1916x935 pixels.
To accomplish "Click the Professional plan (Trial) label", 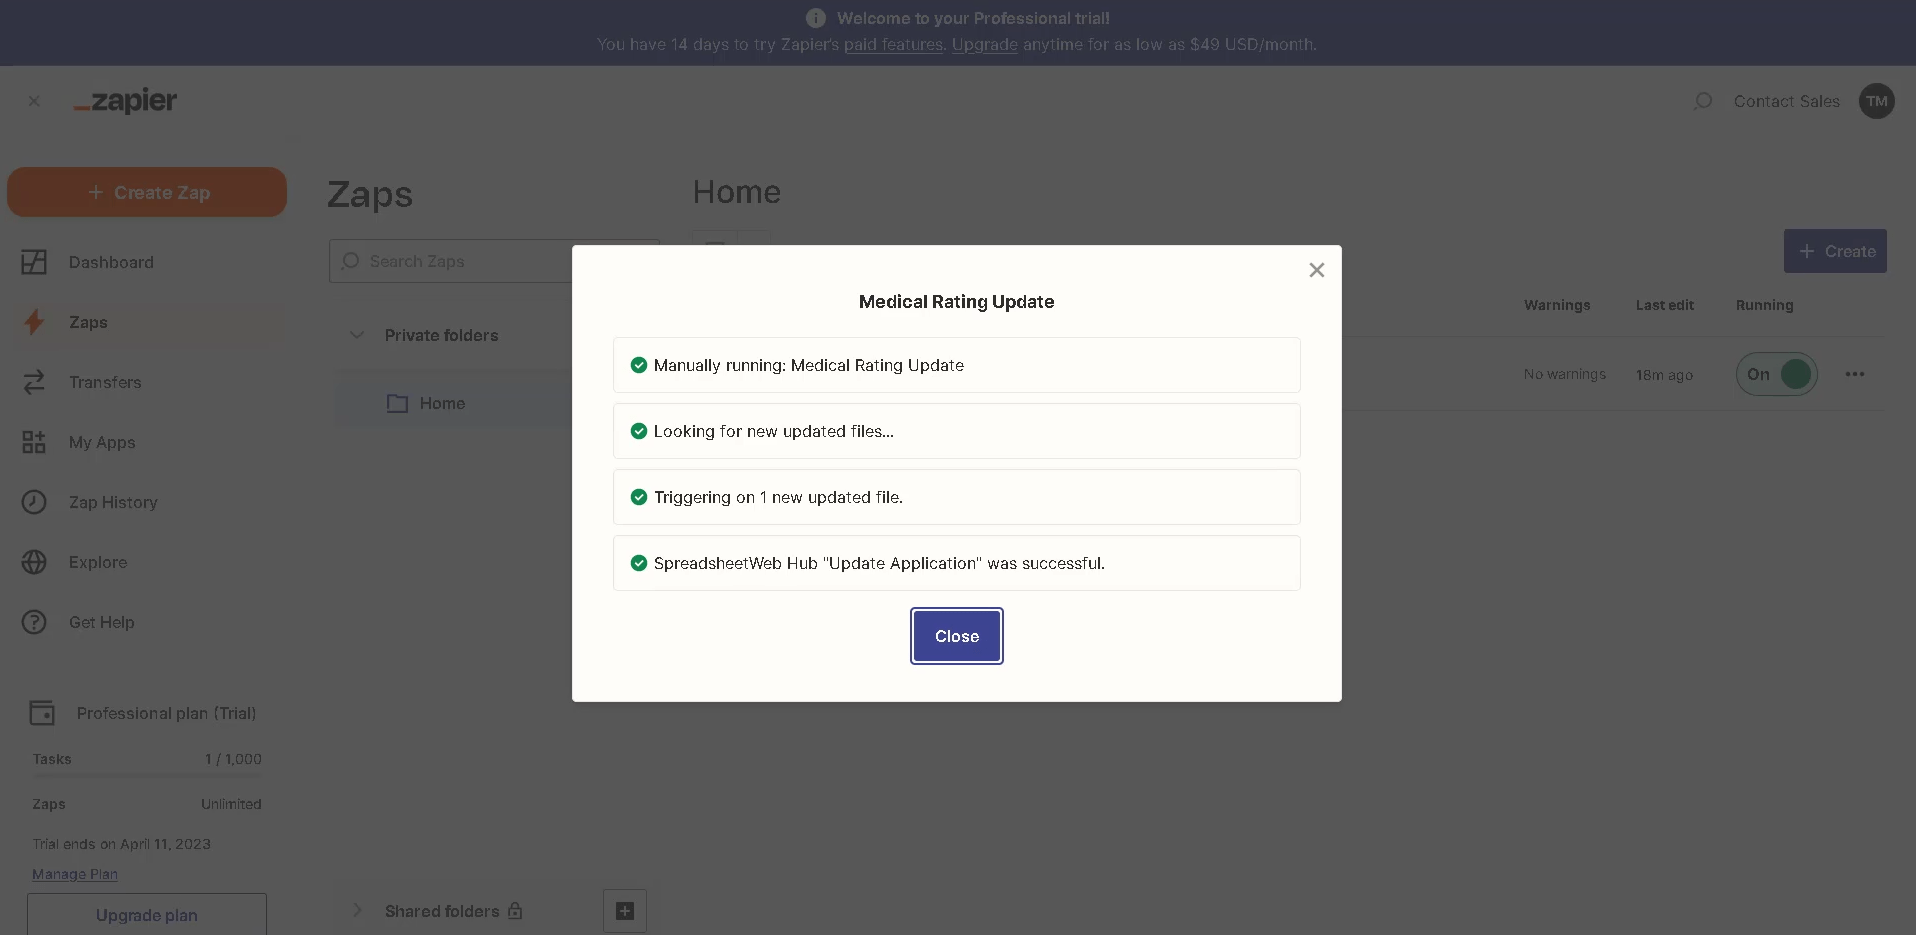I will tap(166, 713).
